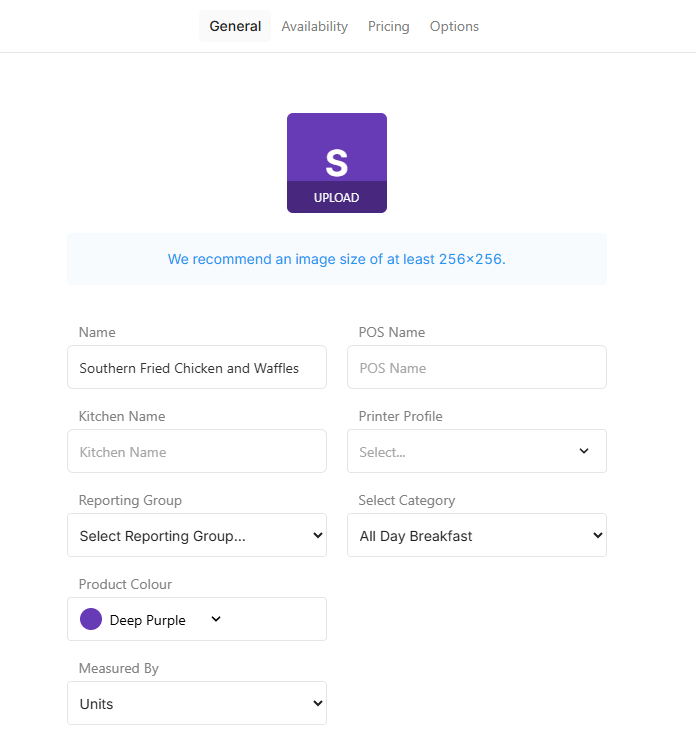Select the Options tab
The height and width of the screenshot is (750, 696).
[454, 26]
